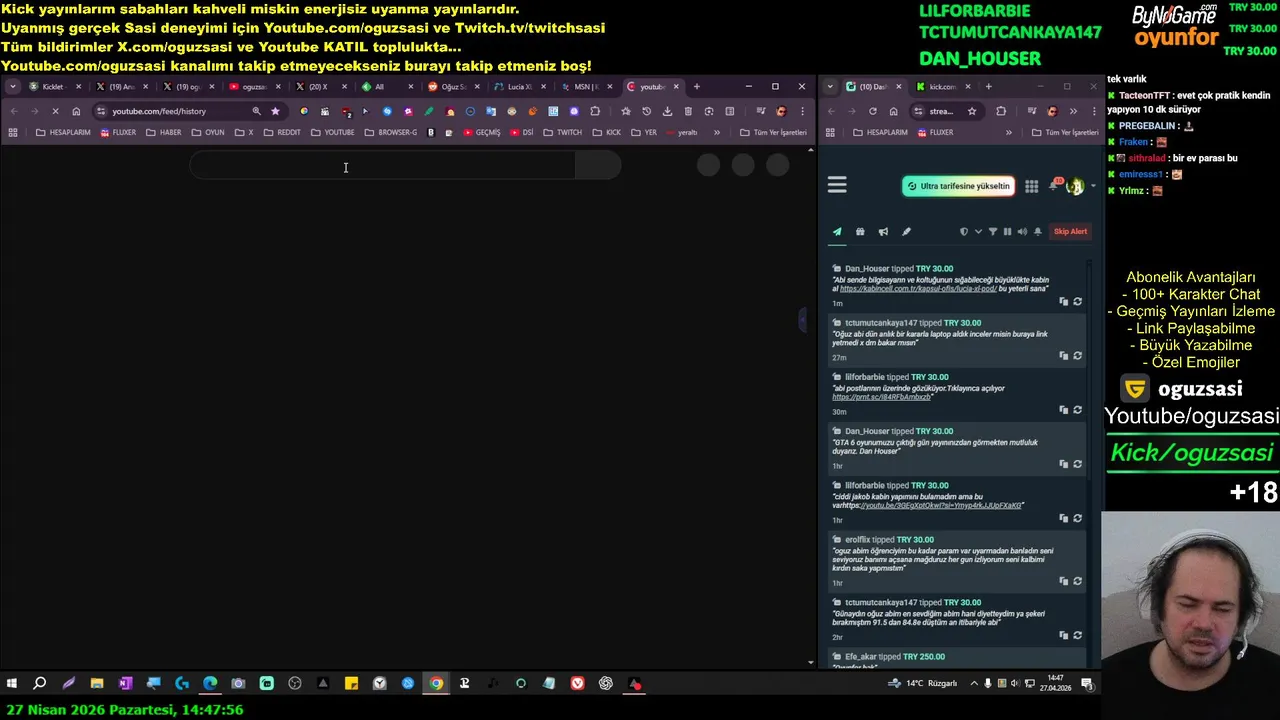
Task: Mute alert sounds speaker icon
Action: pos(1022,232)
